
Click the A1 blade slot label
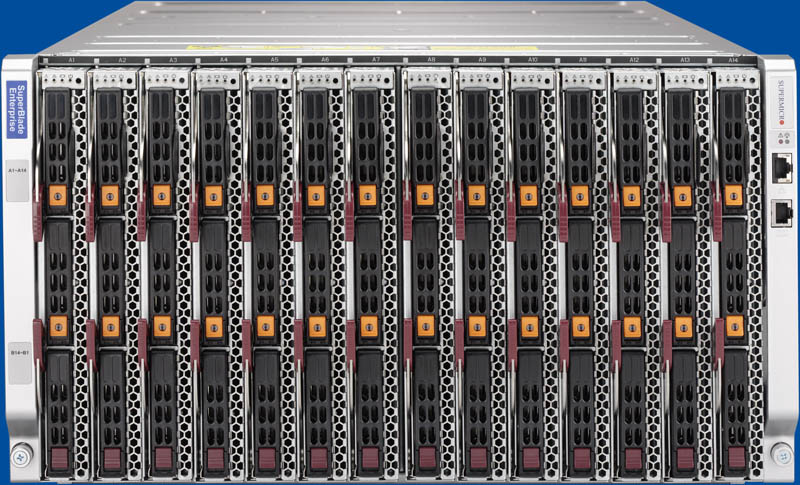[x=72, y=60]
